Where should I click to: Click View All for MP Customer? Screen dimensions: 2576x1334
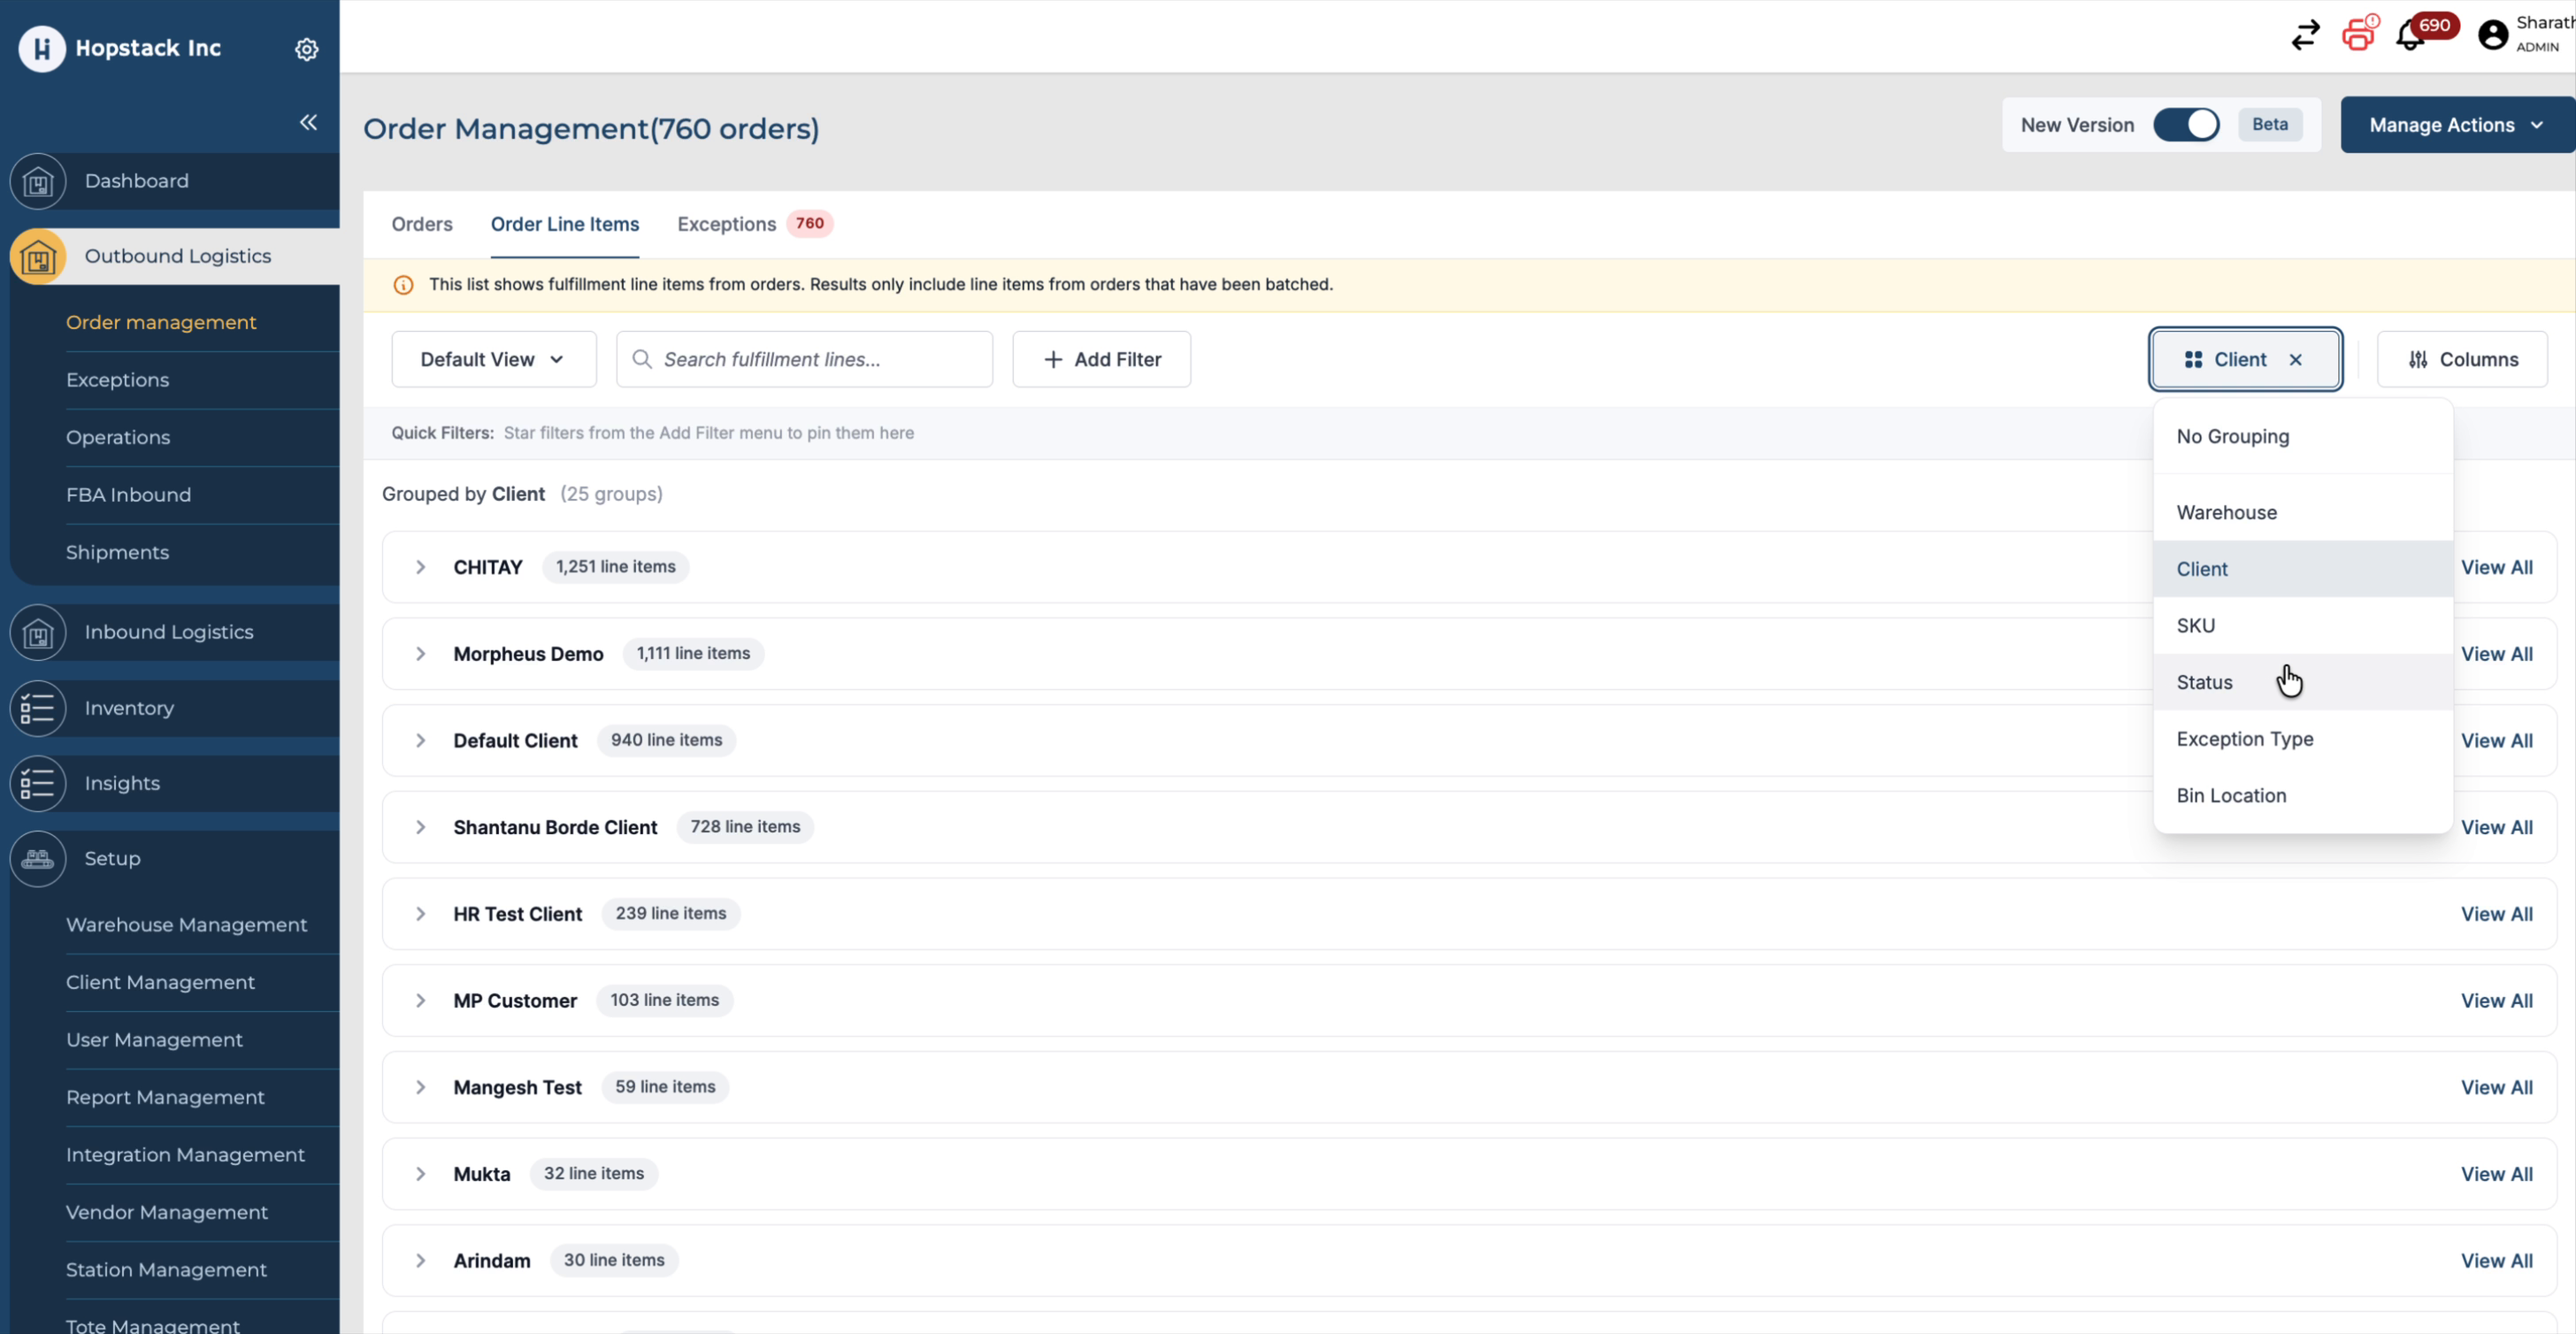[2496, 1001]
